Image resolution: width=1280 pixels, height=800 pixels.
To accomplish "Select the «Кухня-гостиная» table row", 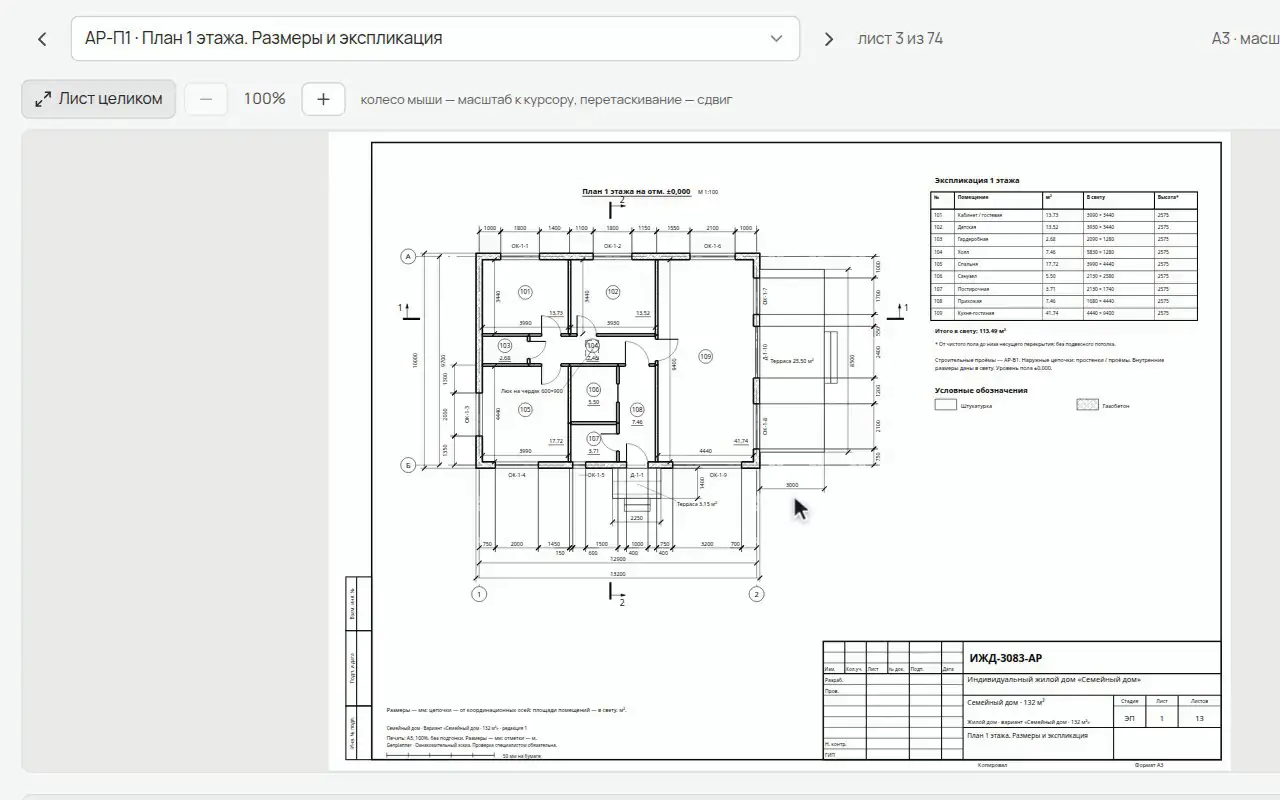I will pyautogui.click(x=1064, y=313).
